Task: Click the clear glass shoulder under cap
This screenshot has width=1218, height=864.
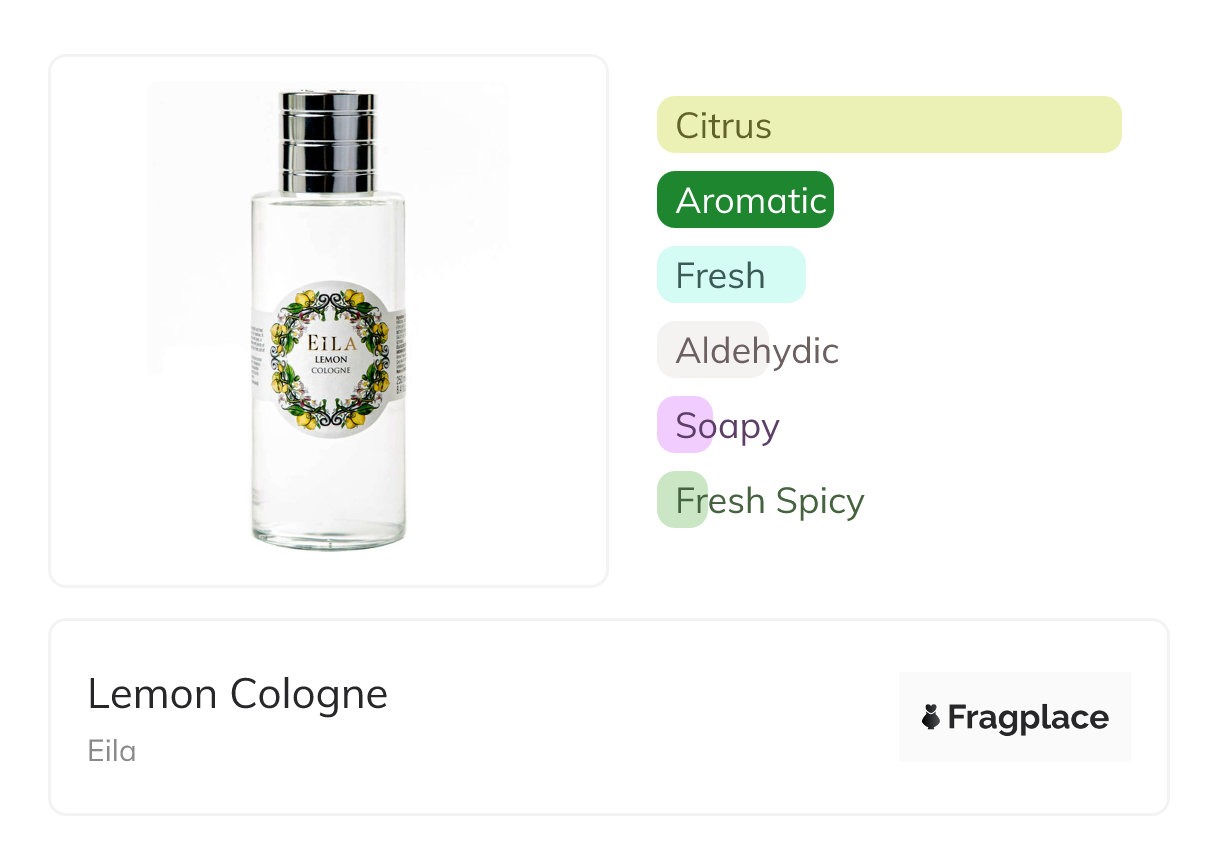Action: pyautogui.click(x=327, y=215)
